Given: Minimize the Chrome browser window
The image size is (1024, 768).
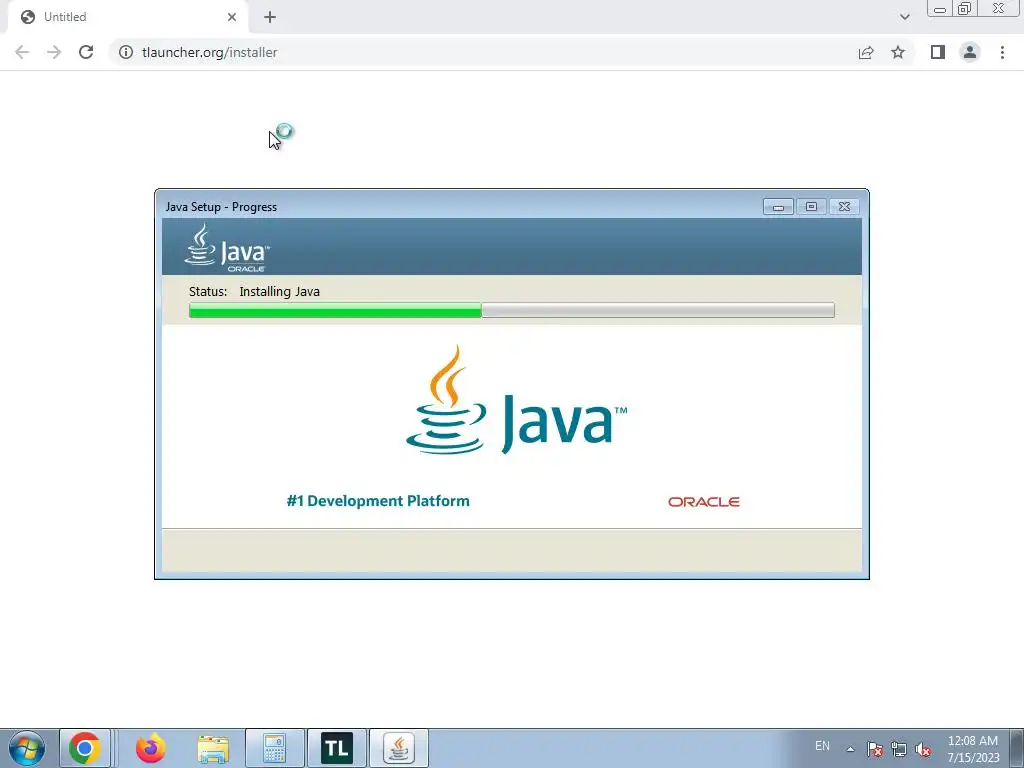Looking at the screenshot, I should [x=940, y=8].
